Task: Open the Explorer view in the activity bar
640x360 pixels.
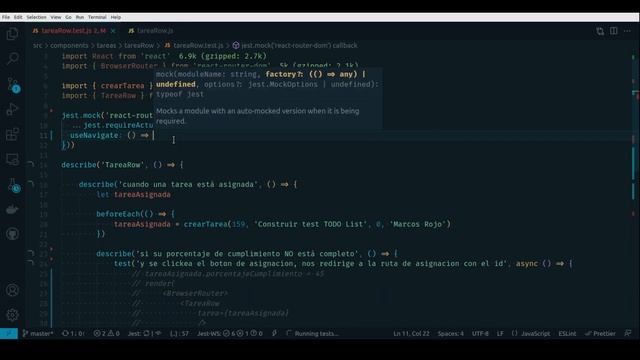Action: (12, 34)
